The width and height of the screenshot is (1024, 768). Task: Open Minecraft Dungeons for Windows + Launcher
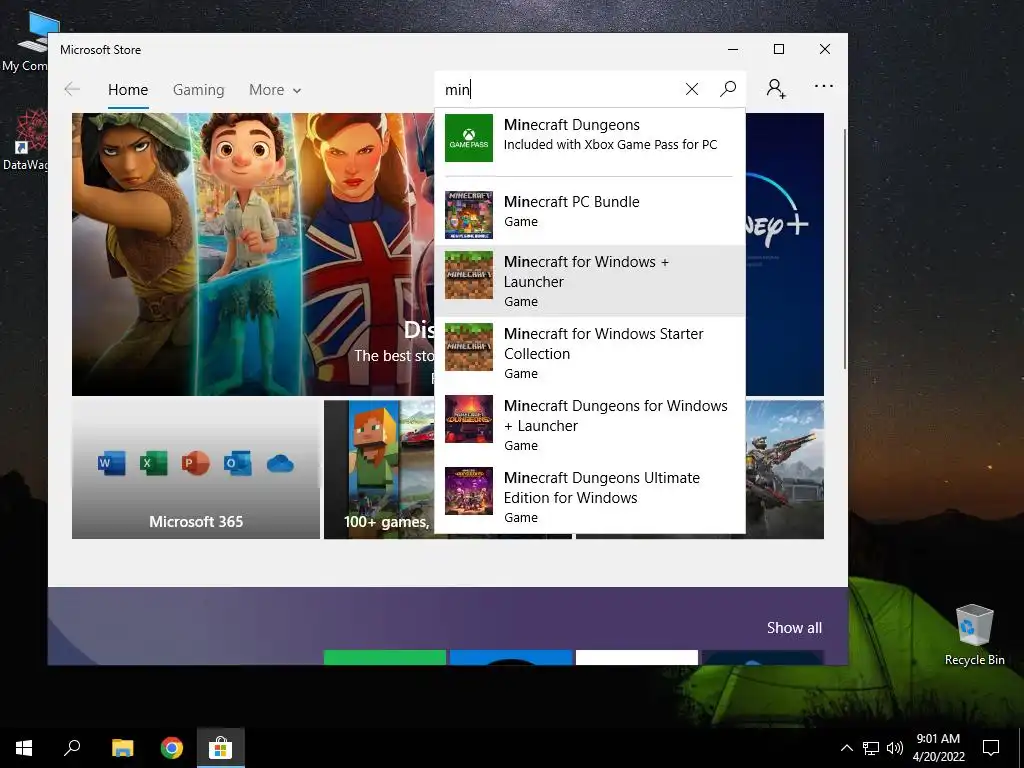pos(590,424)
